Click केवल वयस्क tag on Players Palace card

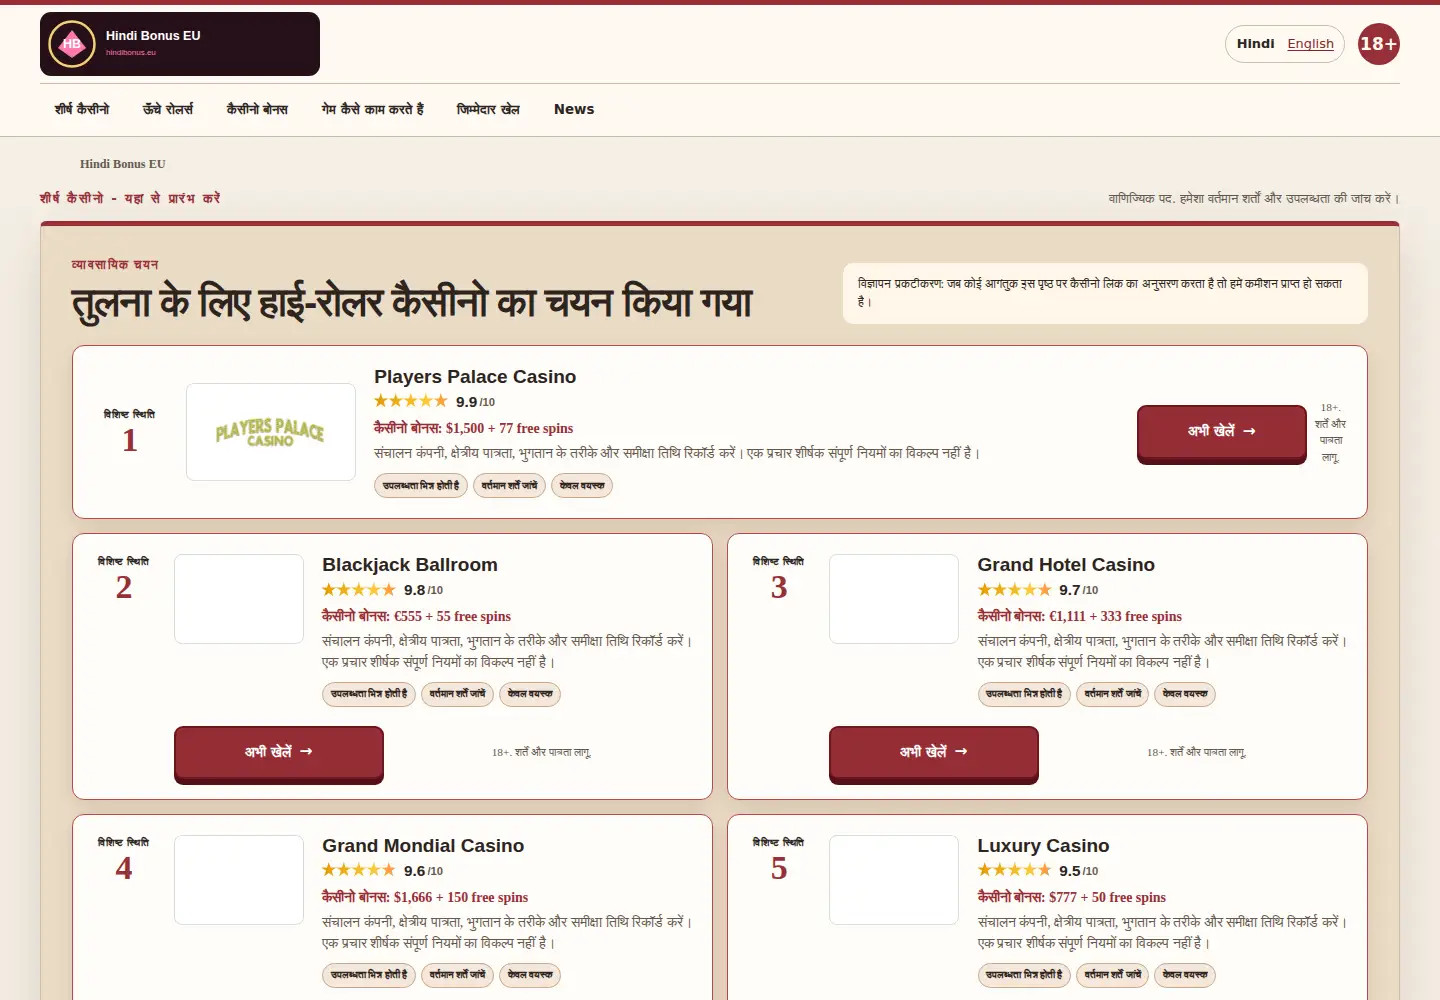pos(582,486)
